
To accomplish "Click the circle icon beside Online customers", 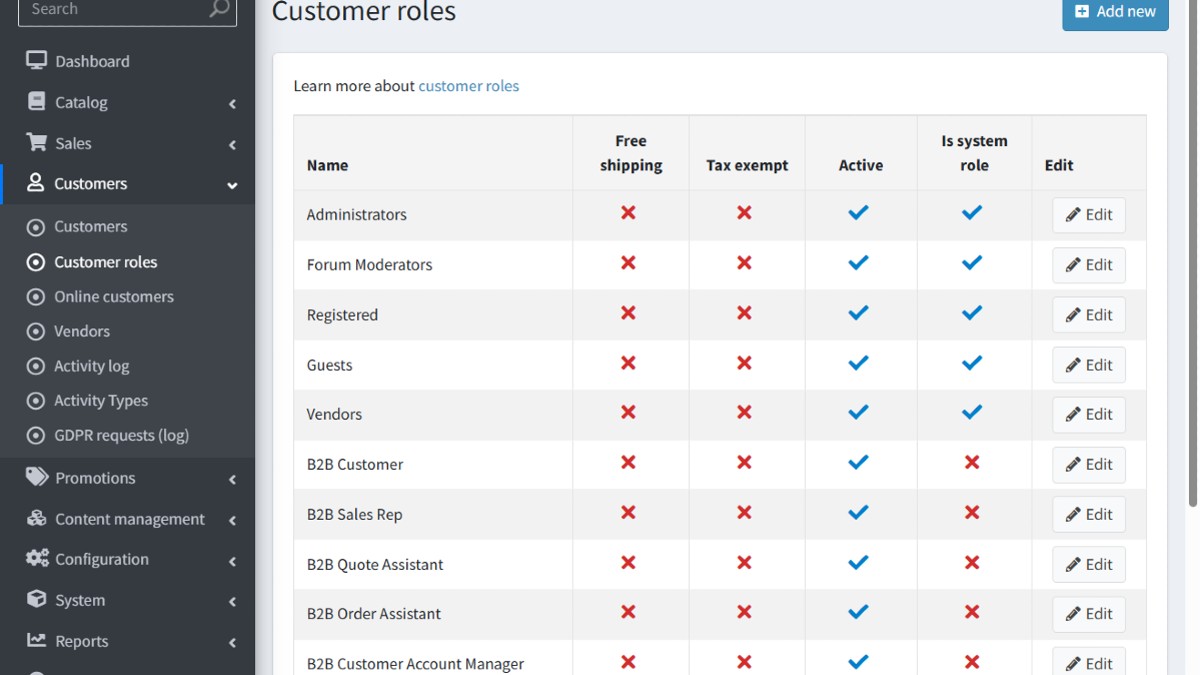I will coord(36,297).
